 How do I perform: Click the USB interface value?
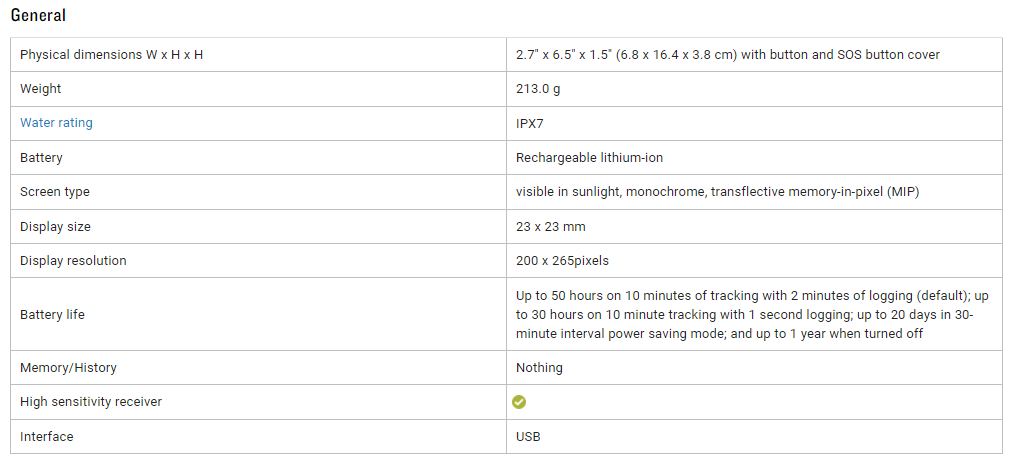pyautogui.click(x=528, y=437)
